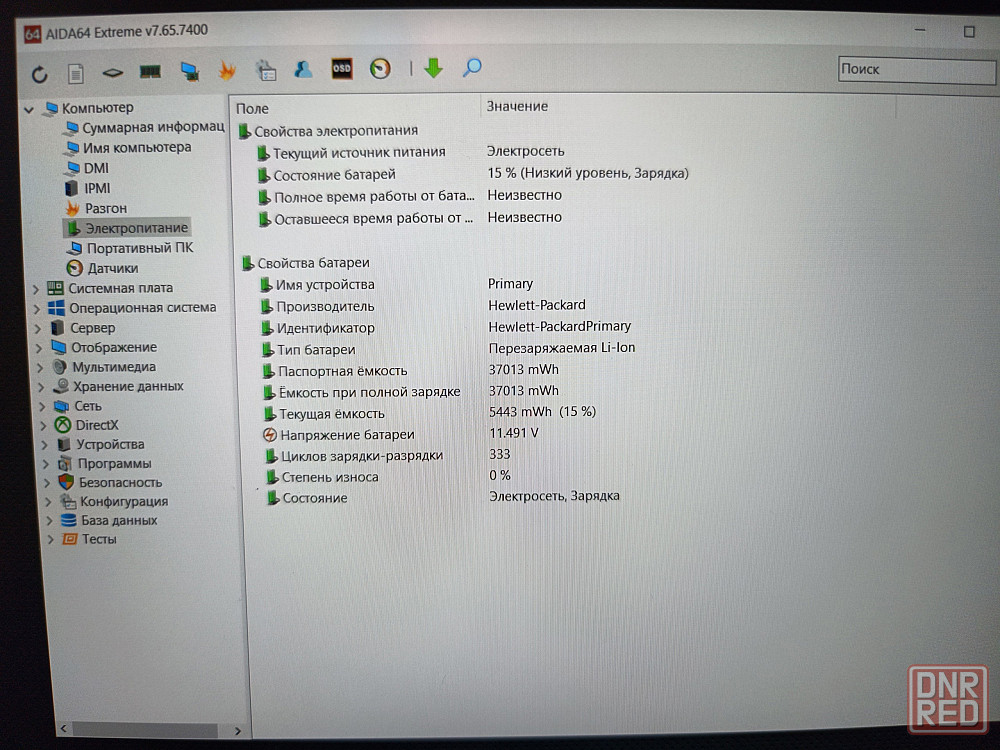The height and width of the screenshot is (750, 1000).
Task: Click the tree horizontal scrollbar thumb
Action: pyautogui.click(x=145, y=730)
